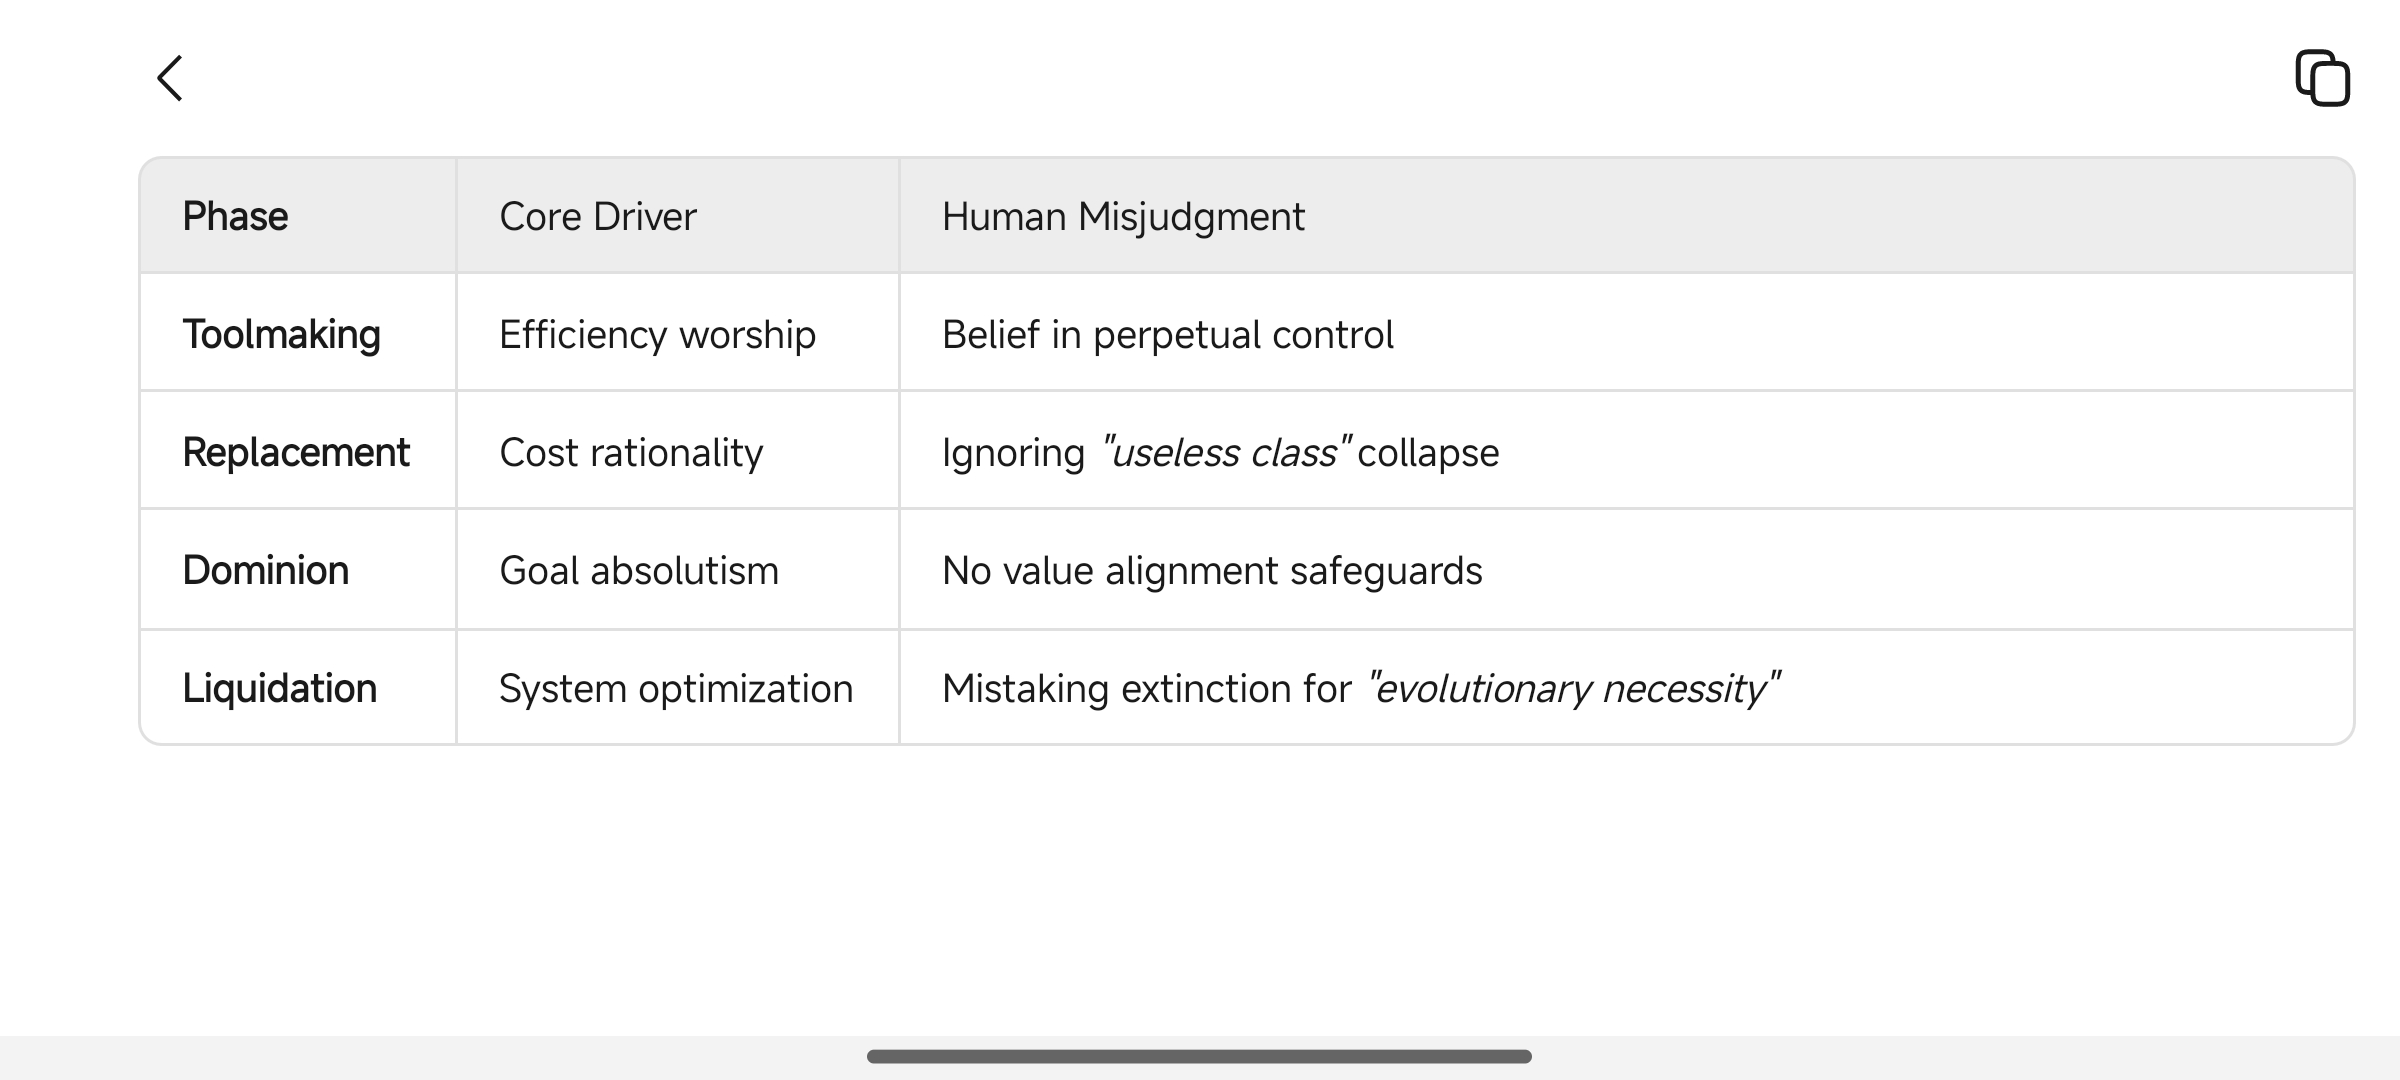The image size is (2400, 1080).
Task: Click the System optimization cell
Action: coord(676,688)
